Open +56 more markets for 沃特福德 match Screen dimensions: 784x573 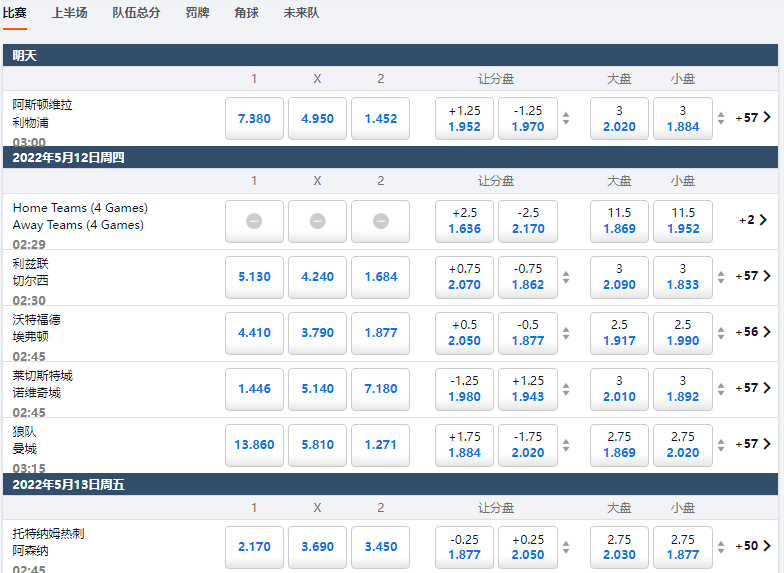pyautogui.click(x=753, y=332)
